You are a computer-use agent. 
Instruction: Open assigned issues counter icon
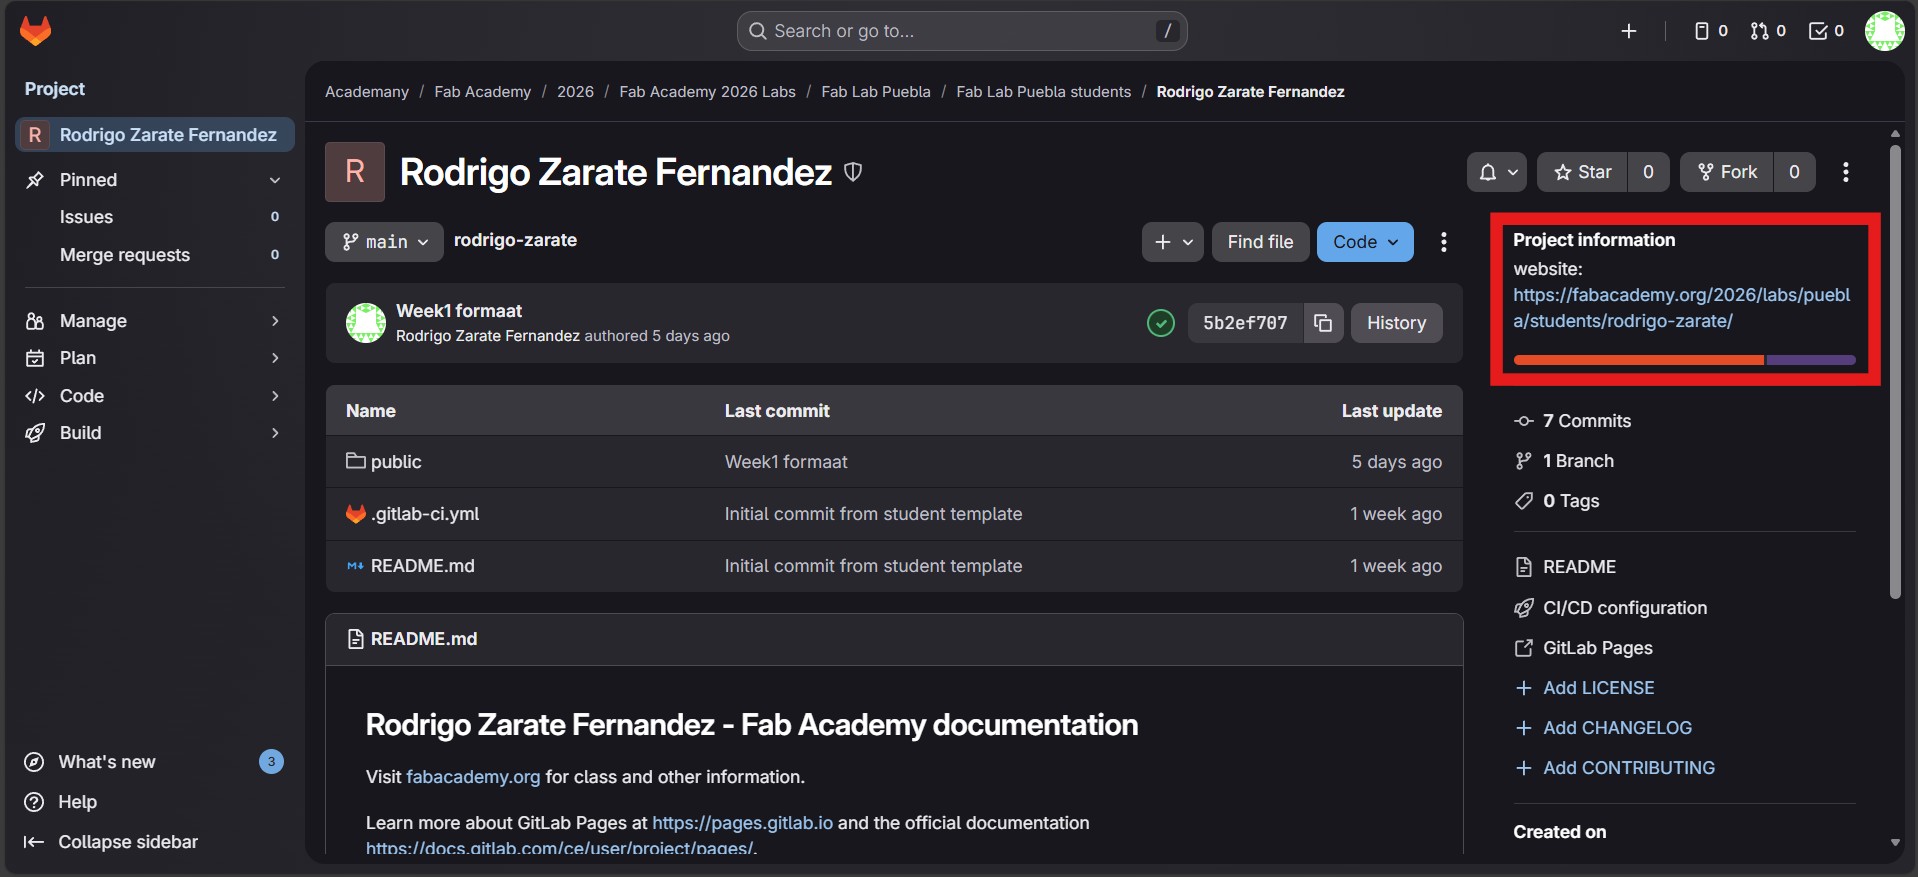point(1711,31)
